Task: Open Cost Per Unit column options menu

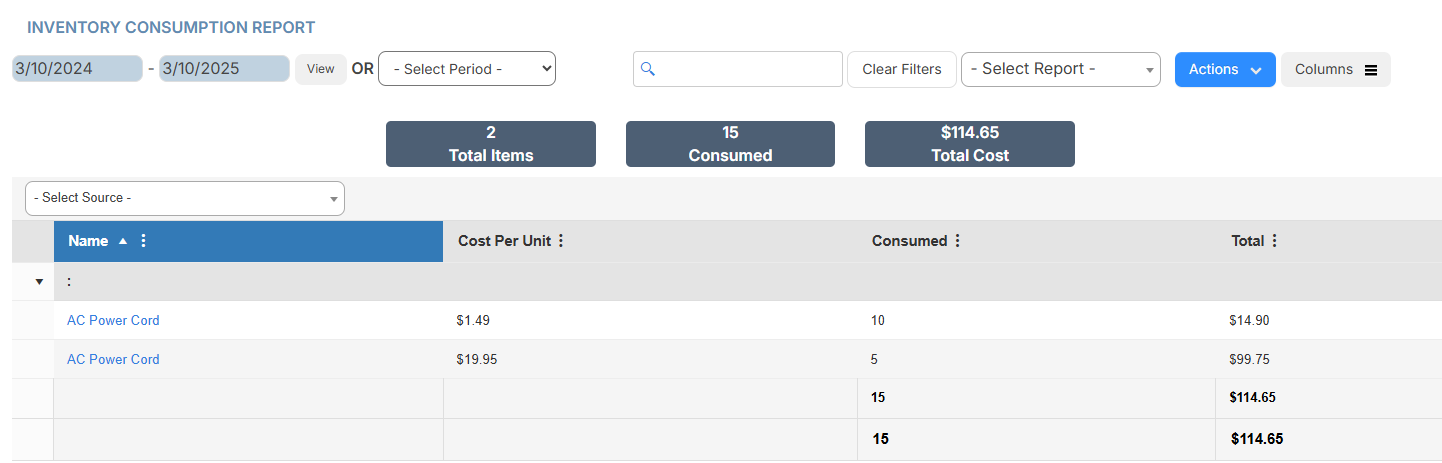Action: [x=560, y=241]
